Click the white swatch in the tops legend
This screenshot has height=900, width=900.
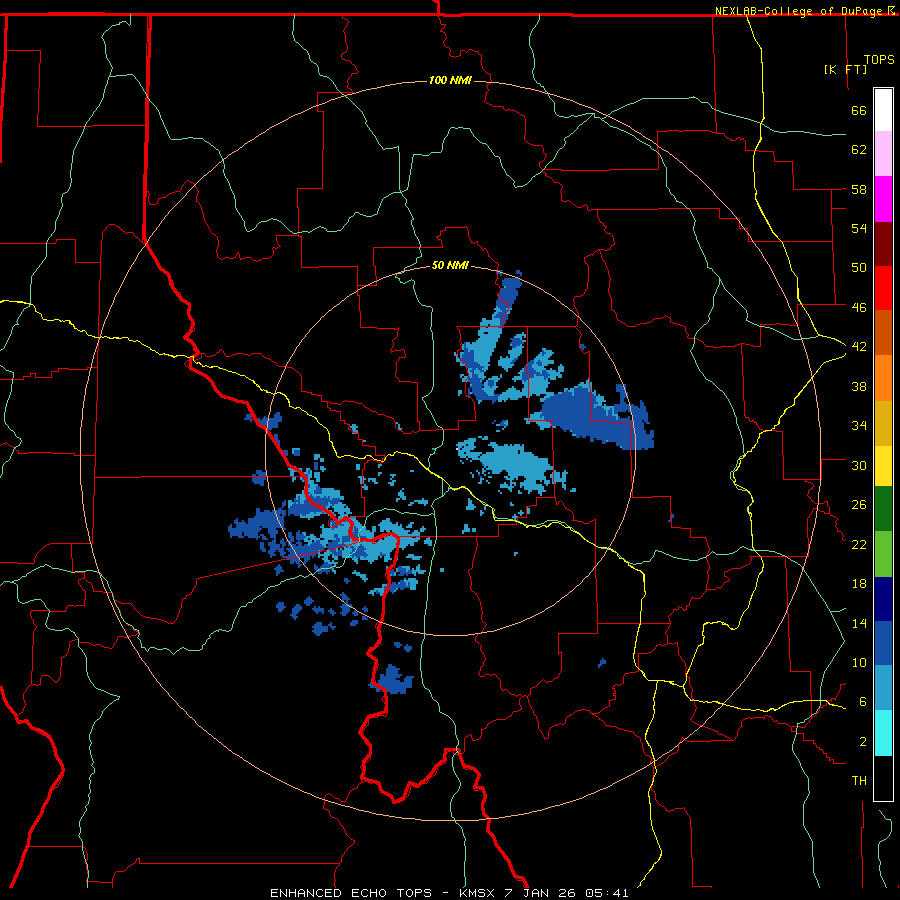(883, 110)
